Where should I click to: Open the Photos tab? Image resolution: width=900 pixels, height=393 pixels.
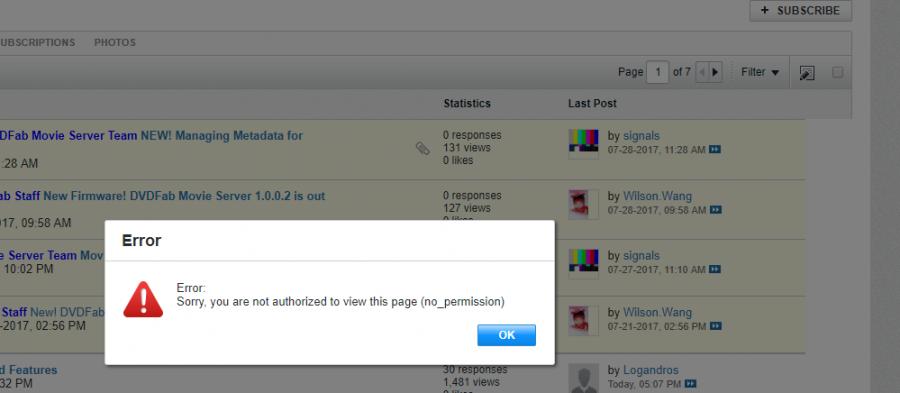point(115,42)
